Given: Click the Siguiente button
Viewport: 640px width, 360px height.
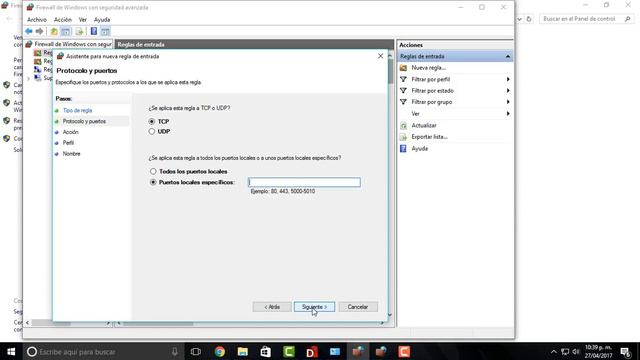Looking at the screenshot, I should 314,307.
